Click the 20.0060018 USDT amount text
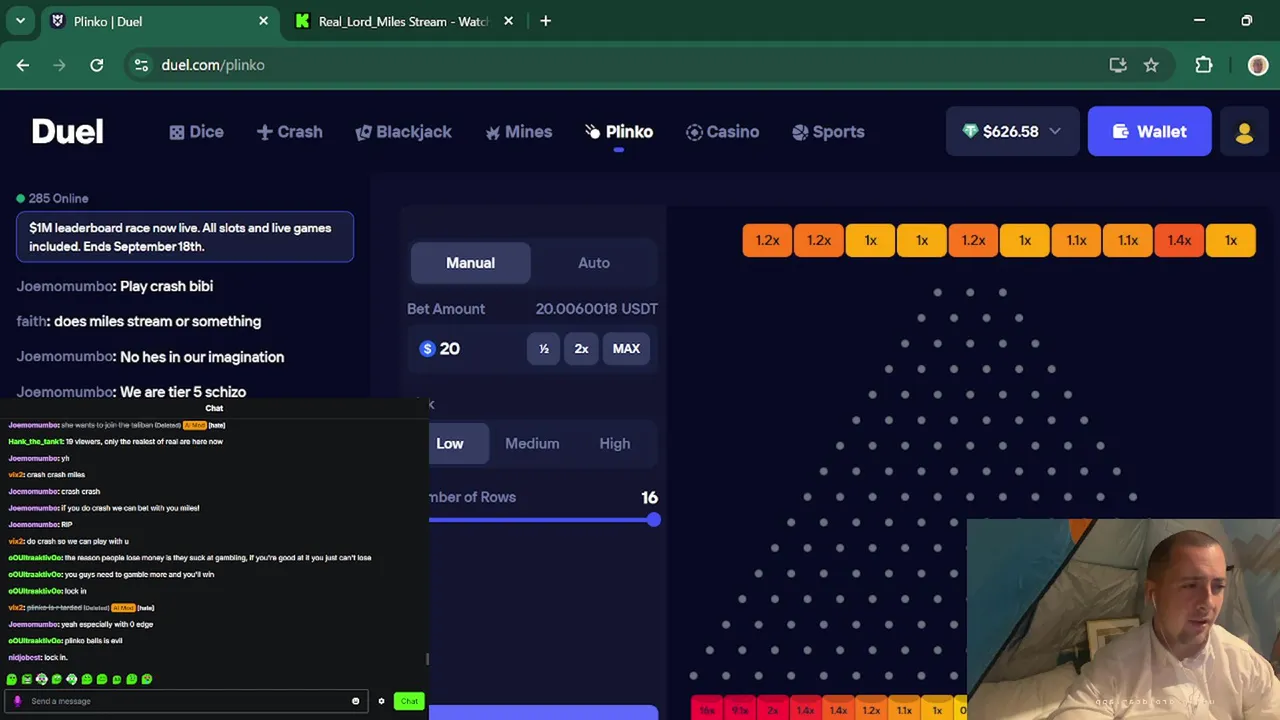 (596, 309)
